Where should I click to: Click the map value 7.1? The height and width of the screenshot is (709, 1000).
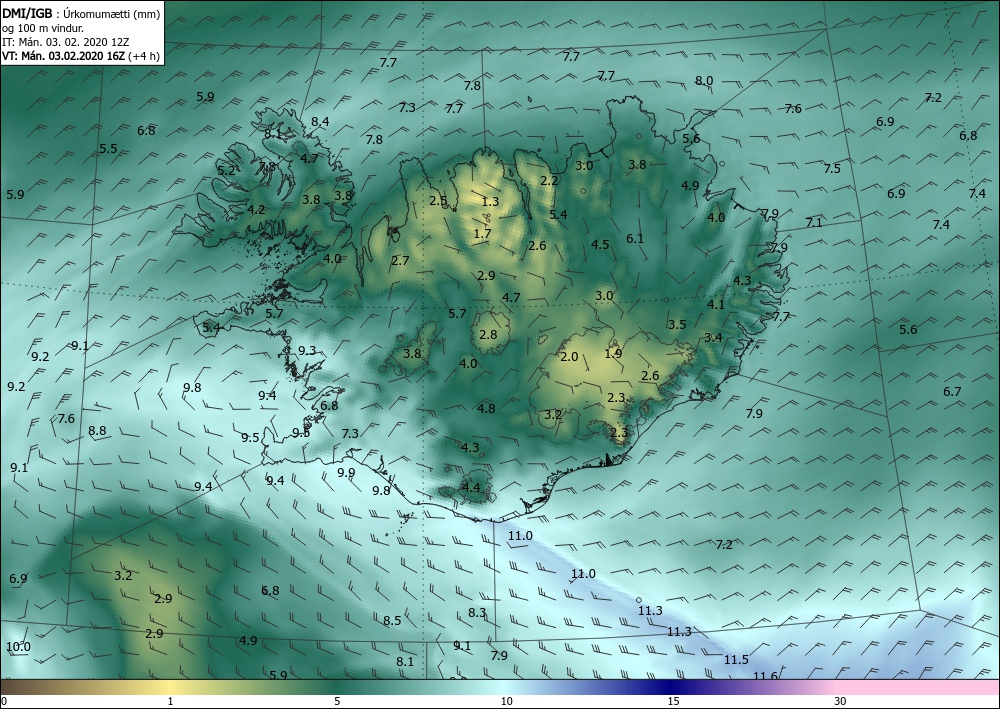coord(814,223)
